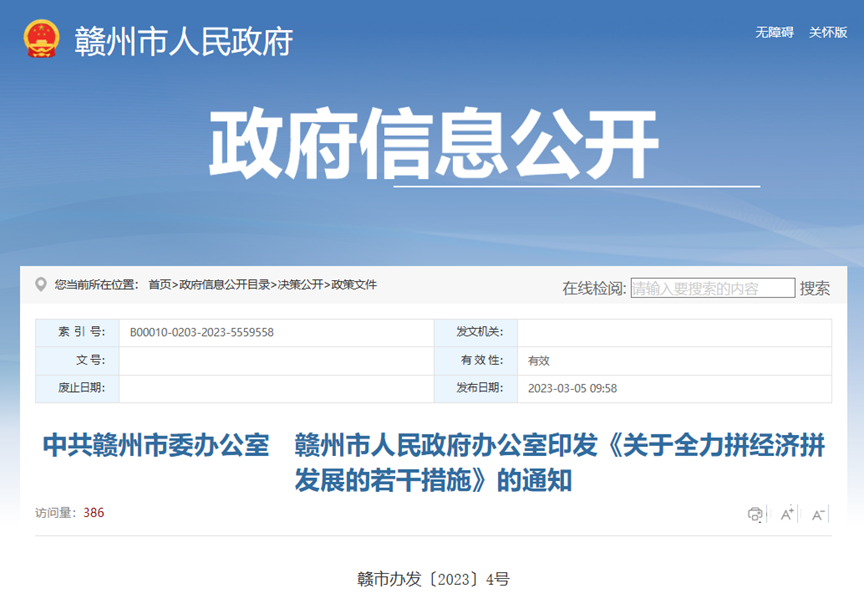
Task: Click the print page icon
Action: pyautogui.click(x=755, y=514)
